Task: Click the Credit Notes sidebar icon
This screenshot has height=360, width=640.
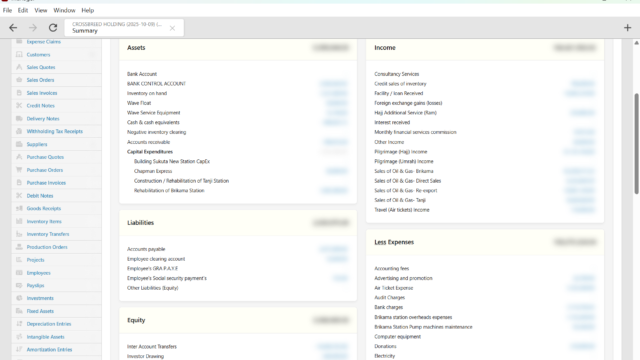Action: (x=19, y=105)
